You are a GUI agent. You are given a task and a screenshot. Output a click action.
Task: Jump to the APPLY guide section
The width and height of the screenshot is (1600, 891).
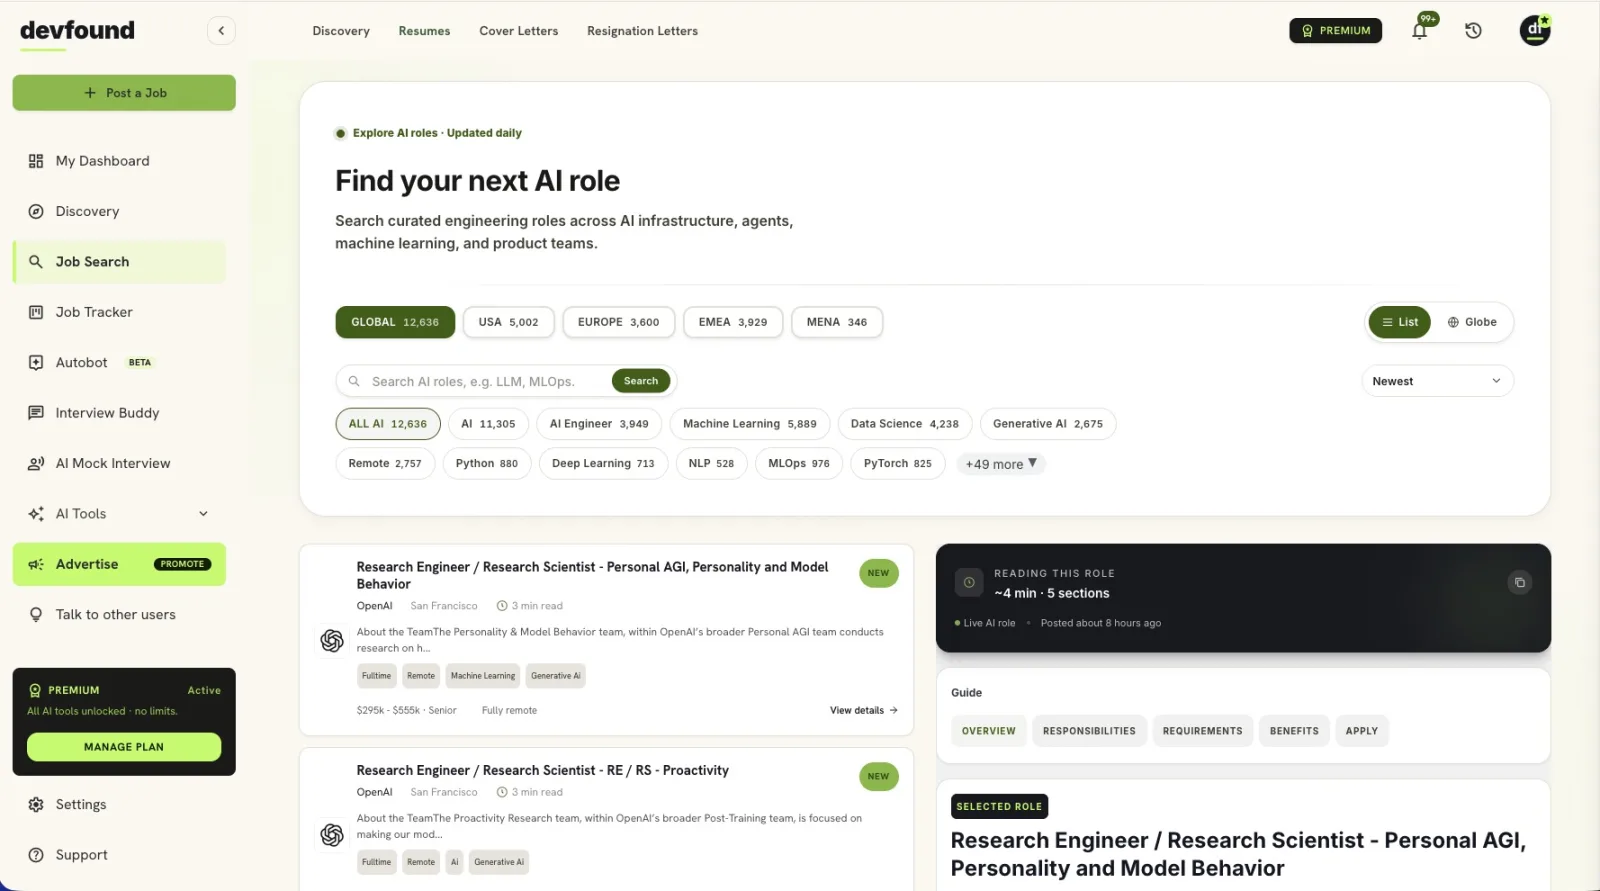pyautogui.click(x=1361, y=731)
